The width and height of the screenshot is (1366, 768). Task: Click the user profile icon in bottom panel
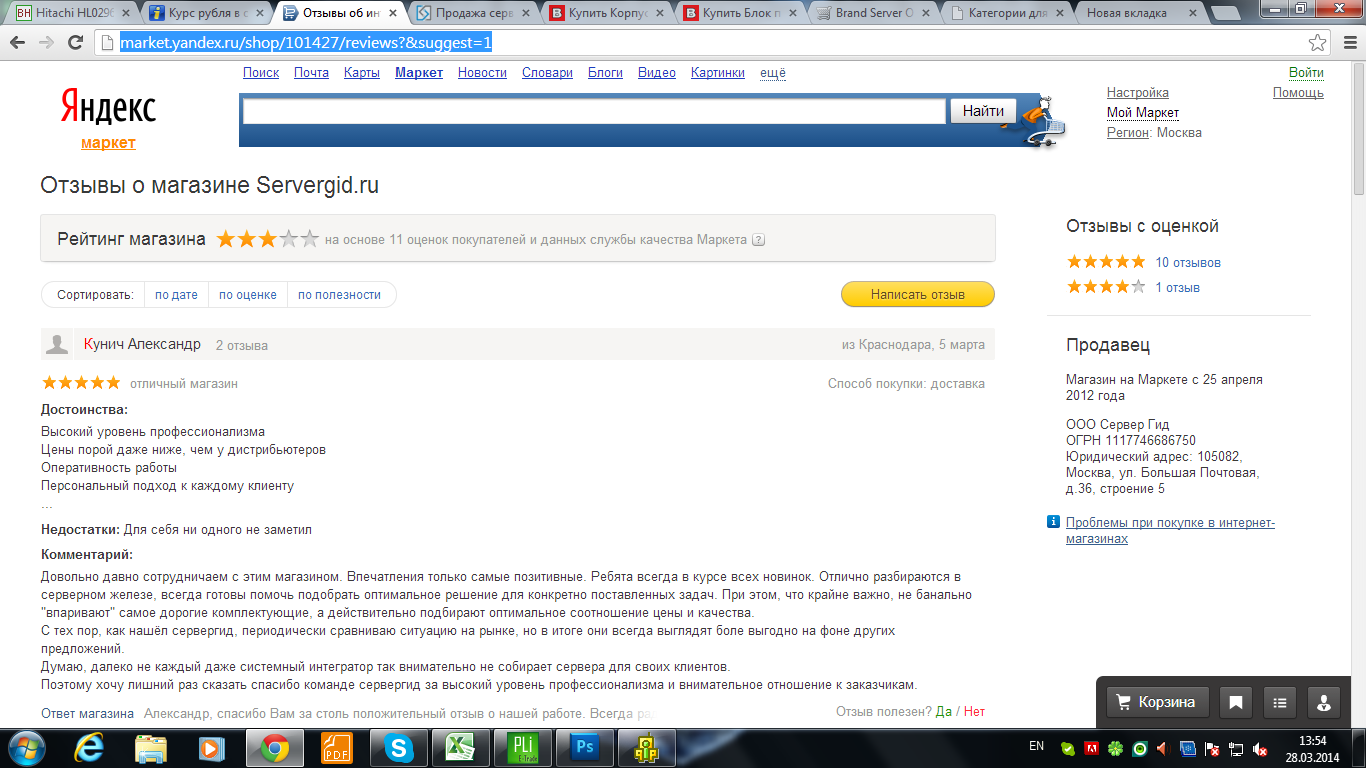click(1324, 702)
